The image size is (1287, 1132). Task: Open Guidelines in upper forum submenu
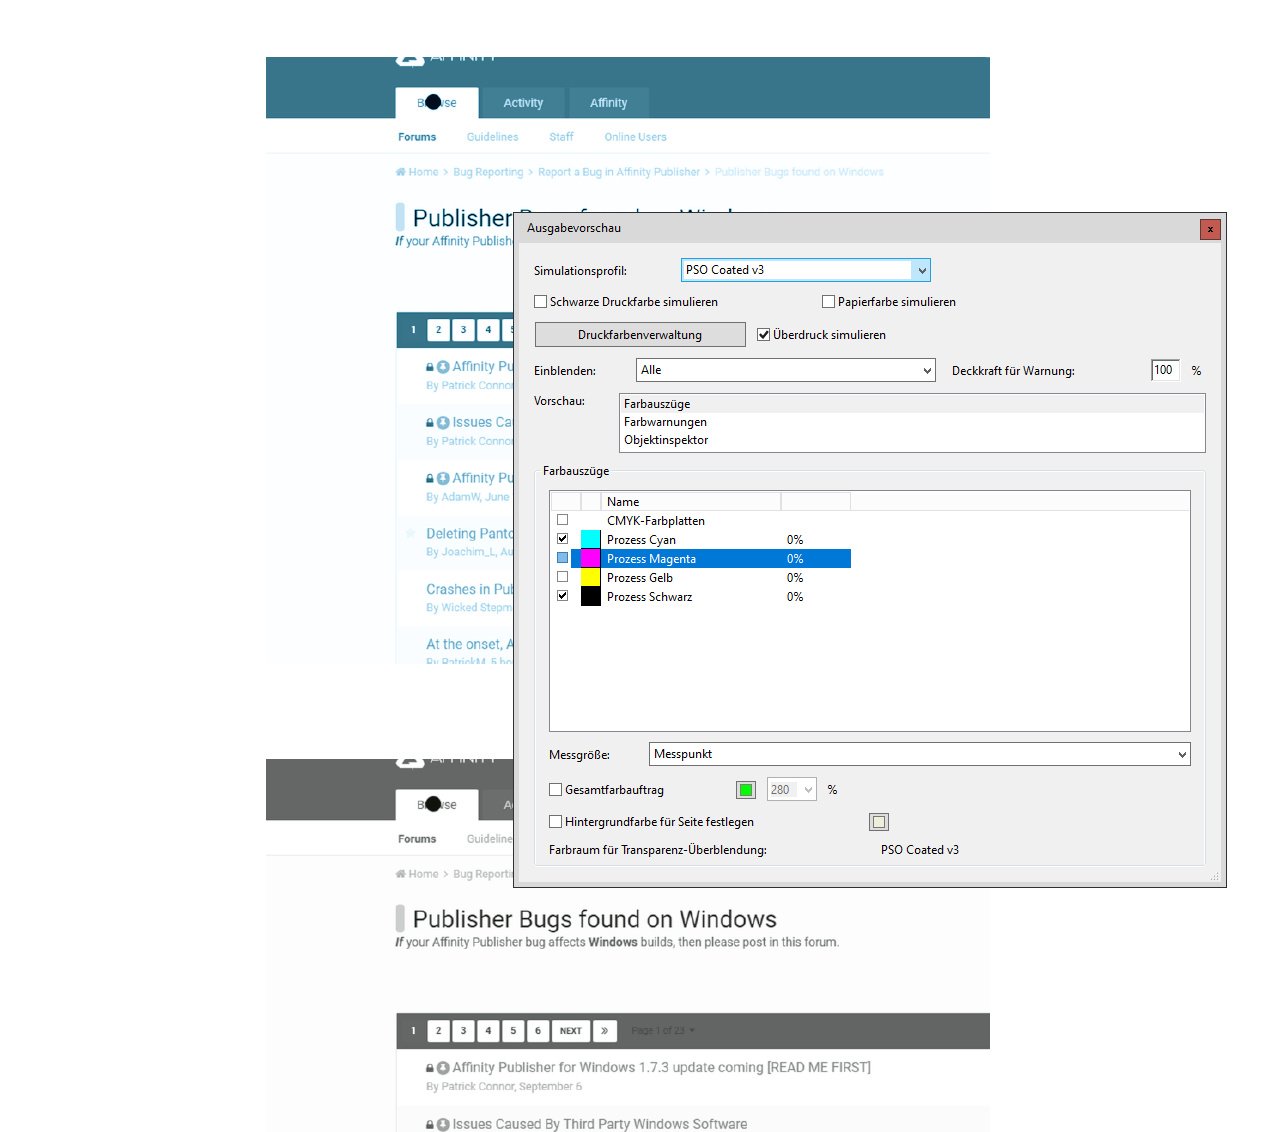pyautogui.click(x=493, y=137)
